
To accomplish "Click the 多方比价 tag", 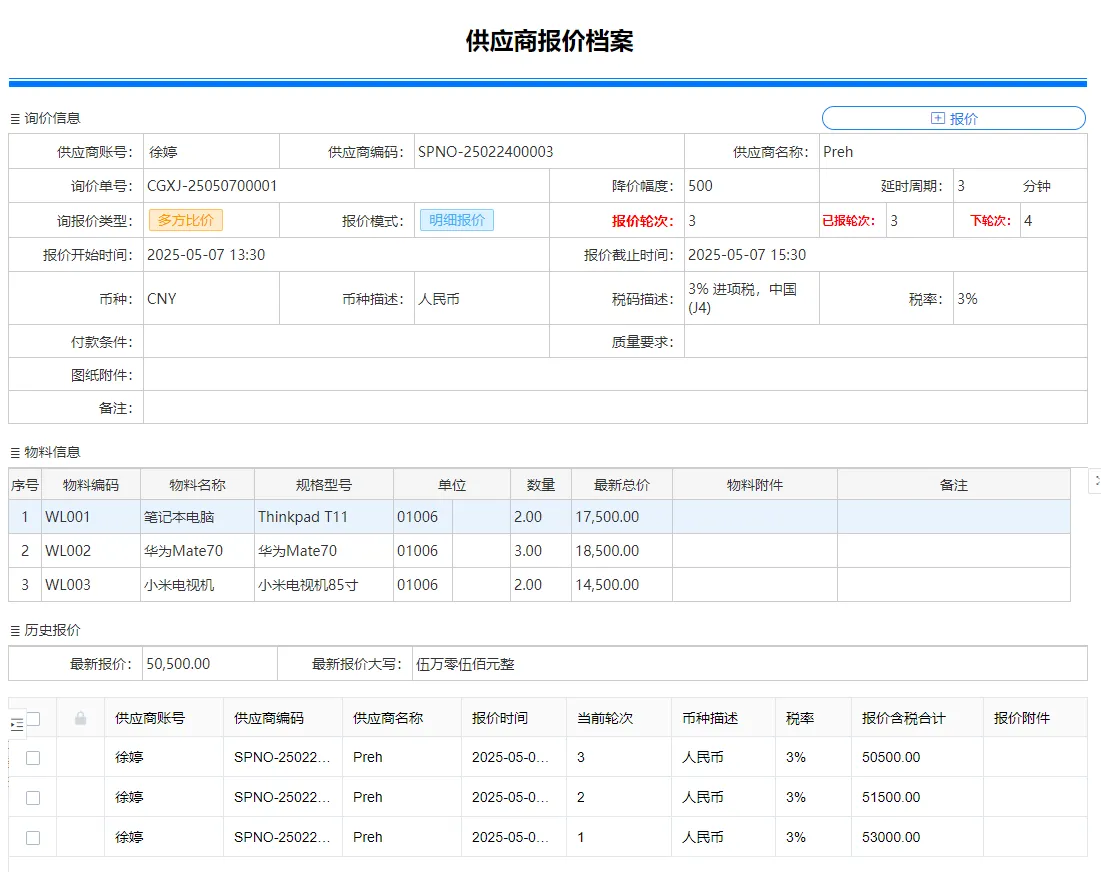I will pos(185,220).
